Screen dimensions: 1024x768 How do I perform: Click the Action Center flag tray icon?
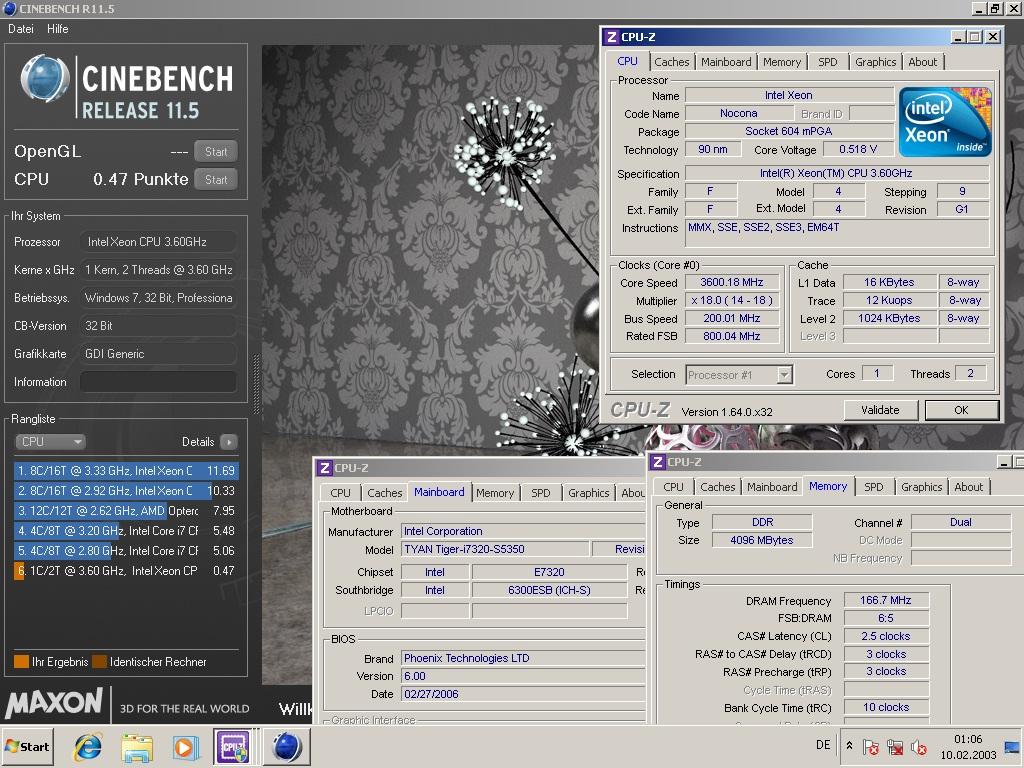point(871,746)
